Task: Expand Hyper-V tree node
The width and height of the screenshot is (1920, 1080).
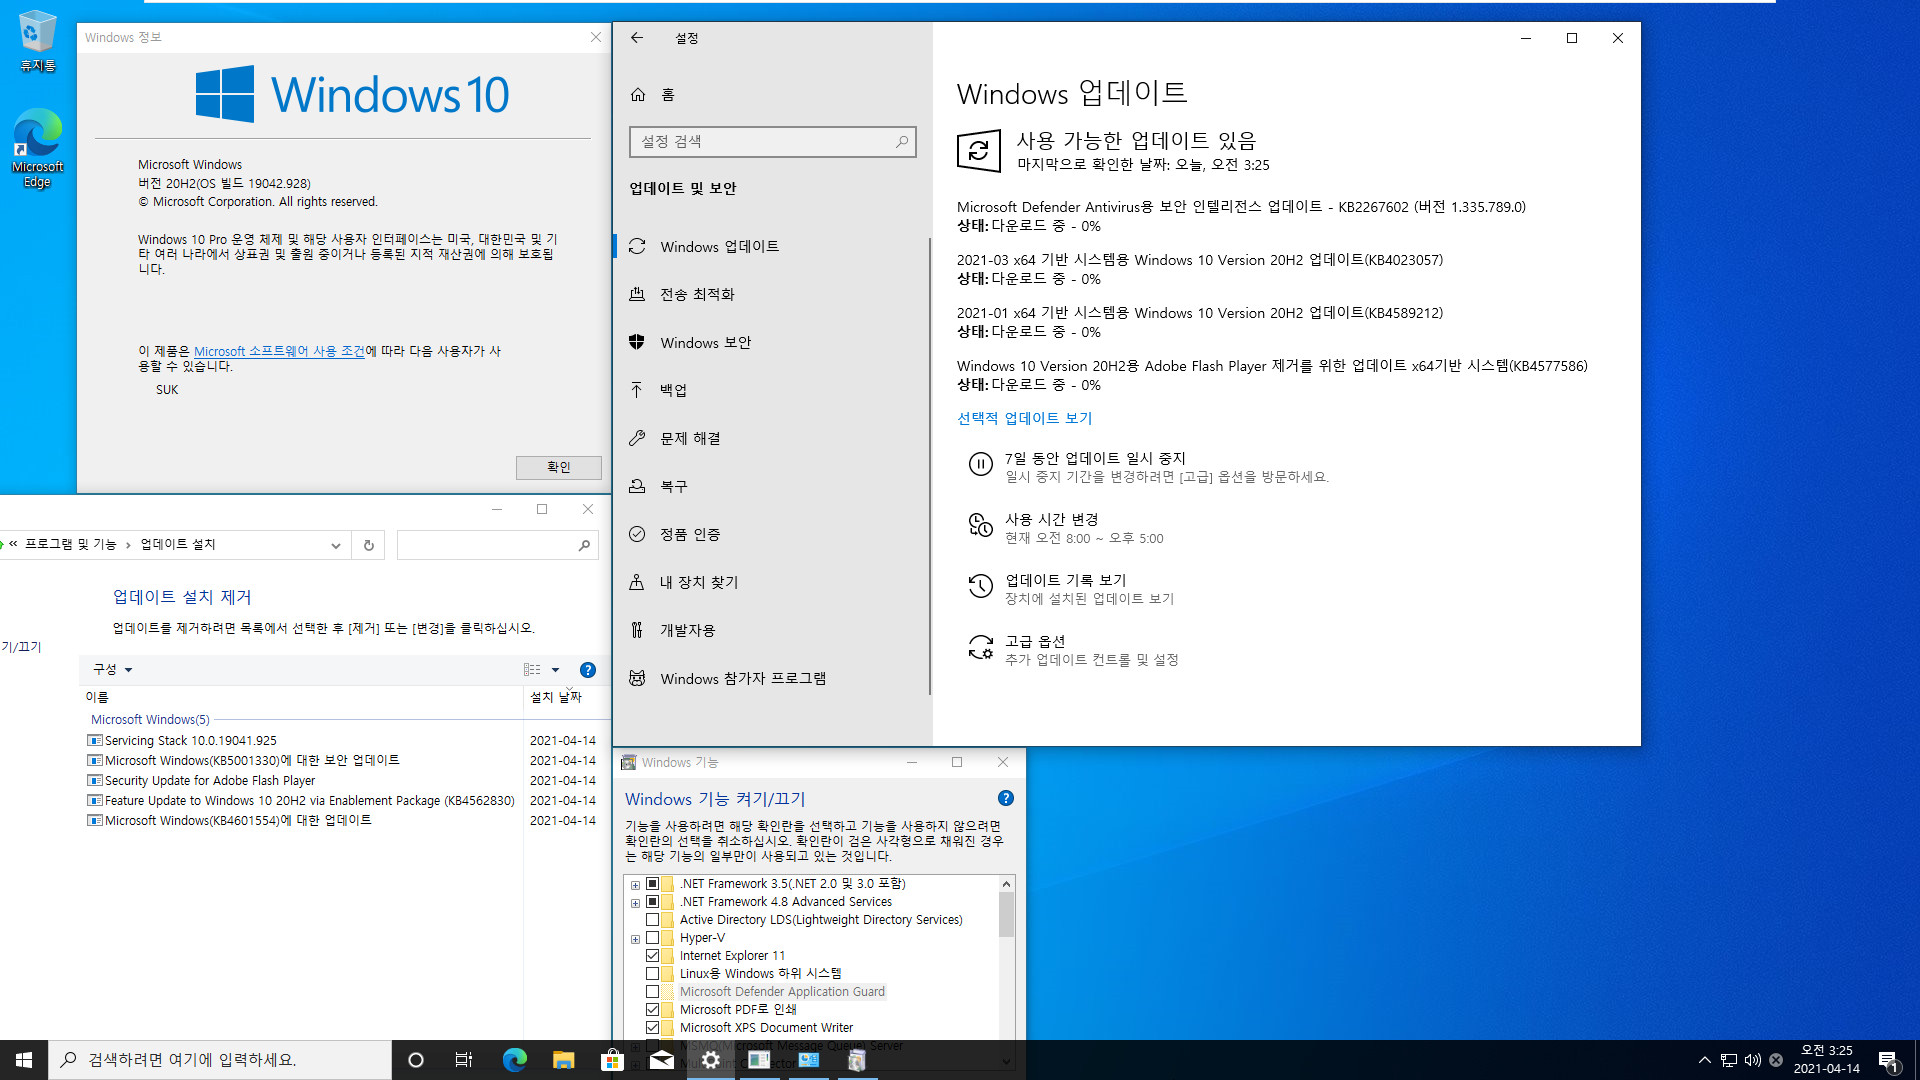Action: 635,939
